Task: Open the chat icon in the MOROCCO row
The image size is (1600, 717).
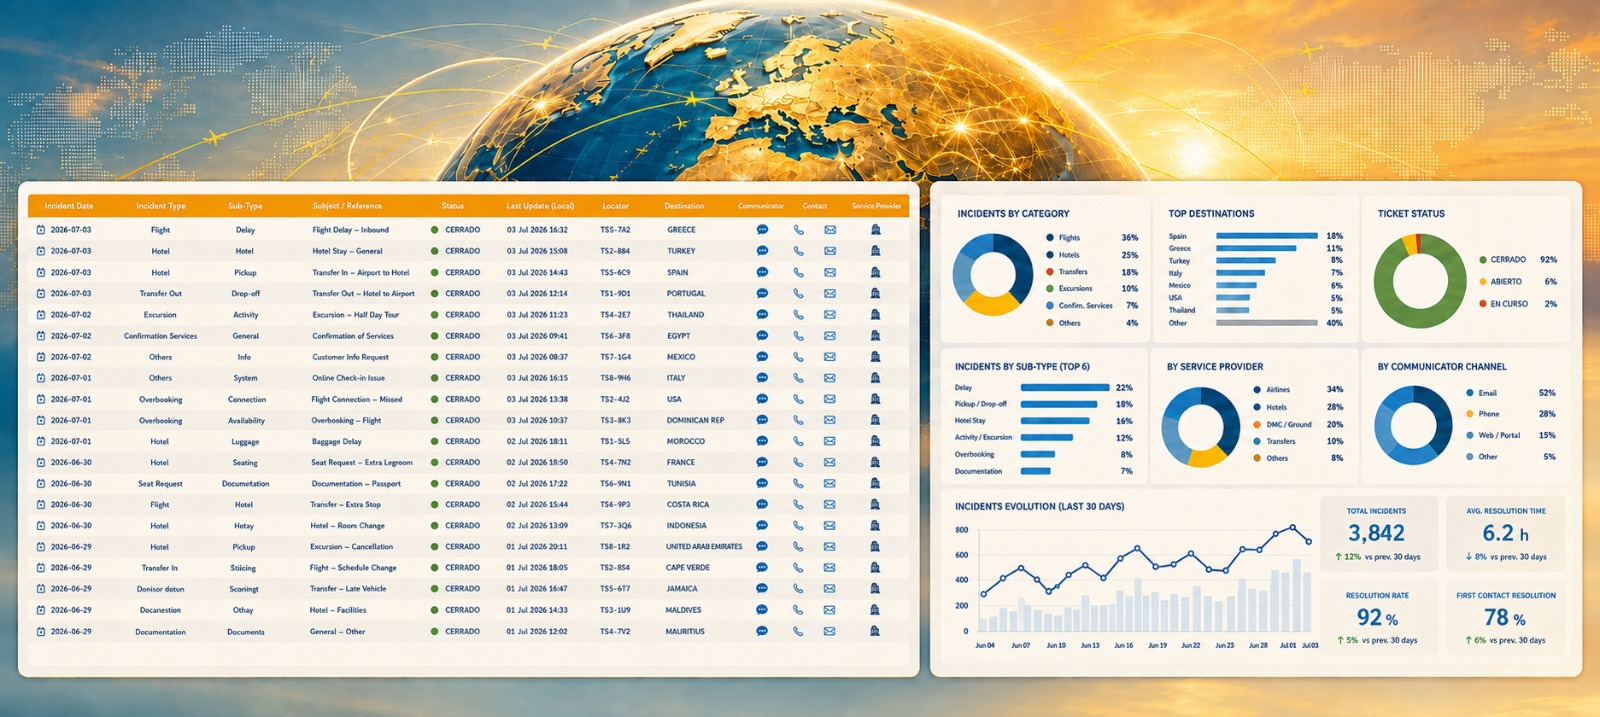Action: coord(762,441)
